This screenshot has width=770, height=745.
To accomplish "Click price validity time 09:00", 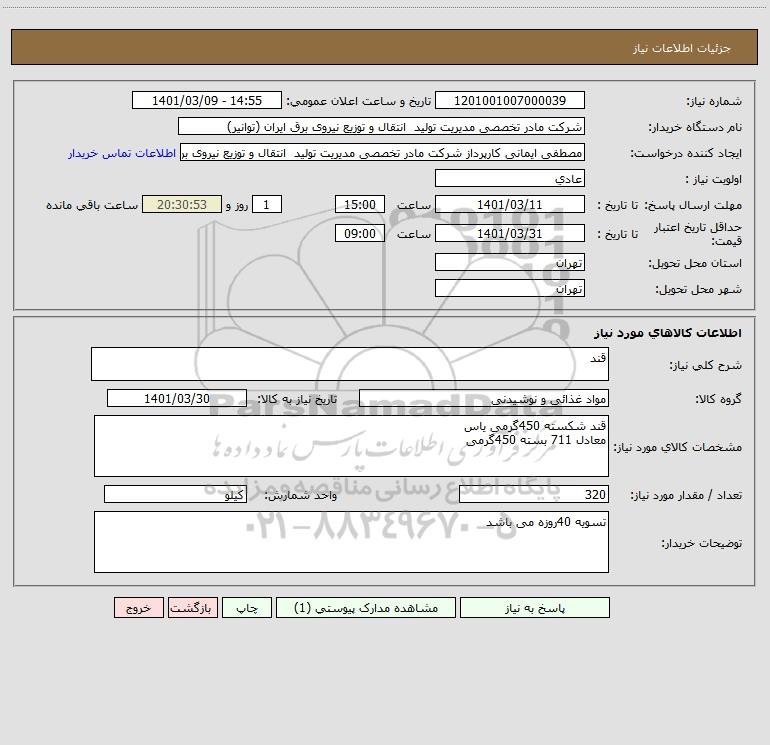I will coord(359,233).
